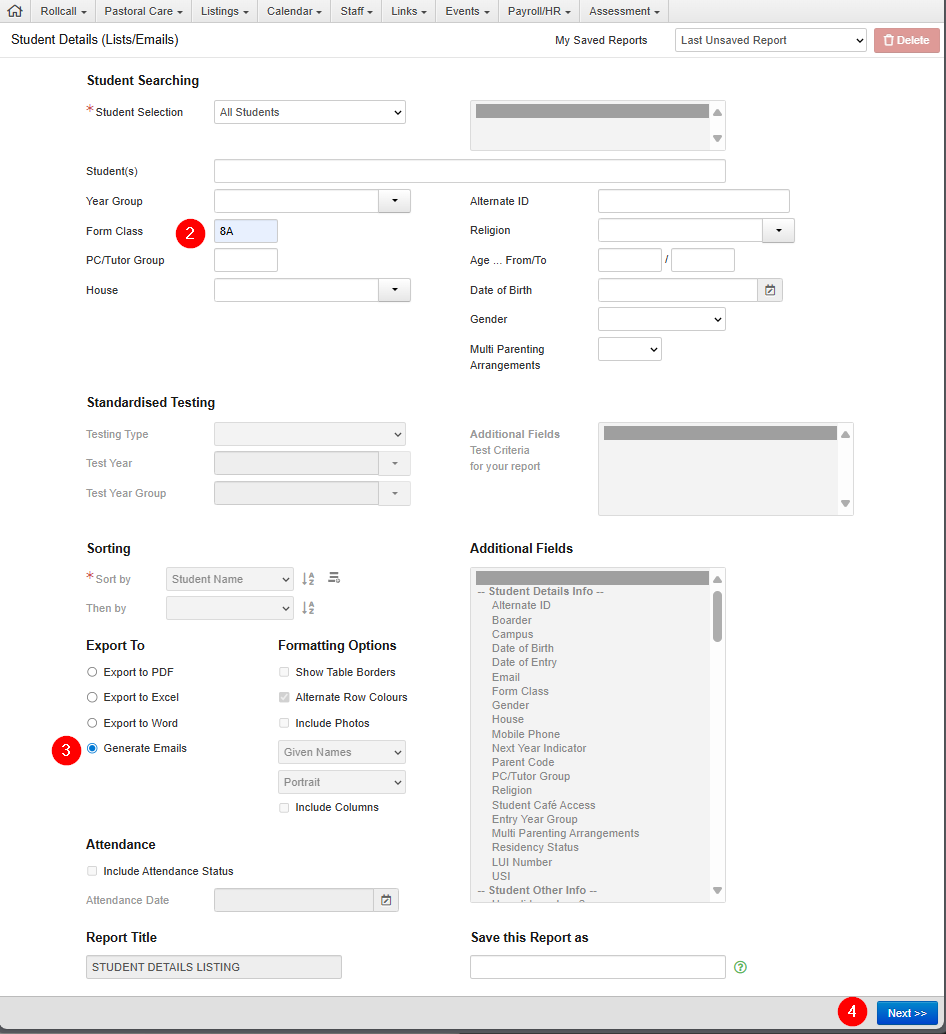The height and width of the screenshot is (1034, 946).
Task: Select Parent Code in Additional Fields list
Action: [x=523, y=762]
